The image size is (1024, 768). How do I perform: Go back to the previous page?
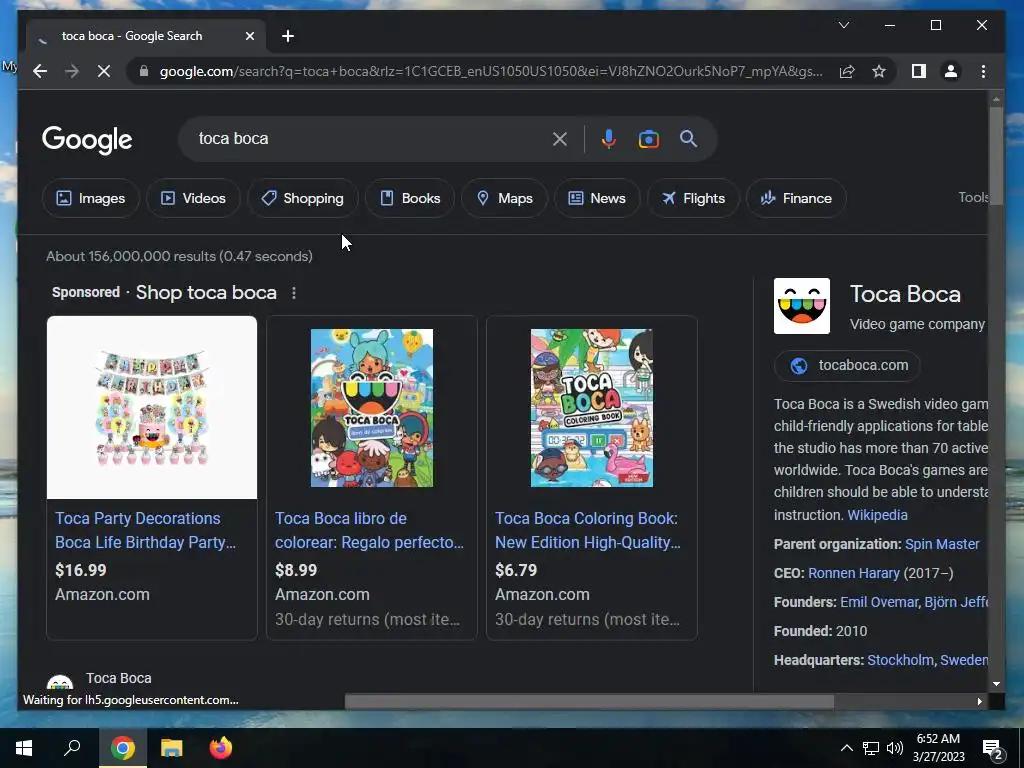click(40, 71)
